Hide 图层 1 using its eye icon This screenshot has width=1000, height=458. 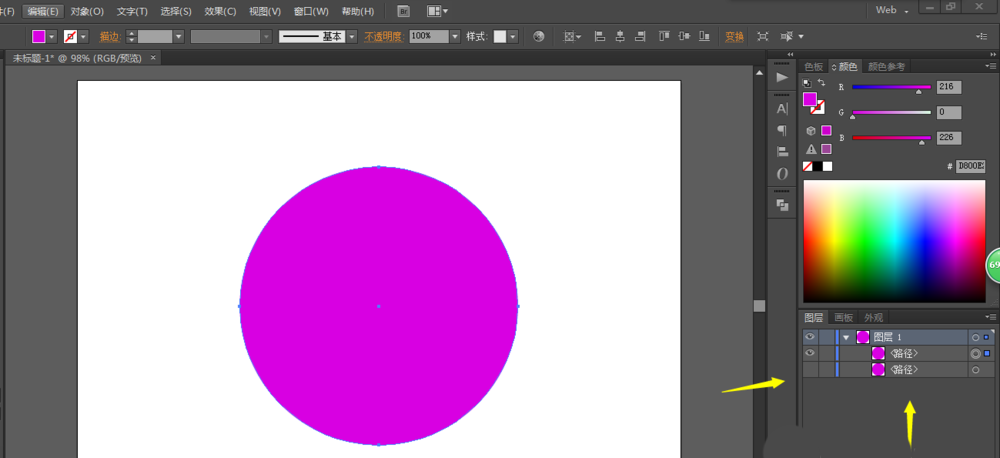pyautogui.click(x=810, y=337)
